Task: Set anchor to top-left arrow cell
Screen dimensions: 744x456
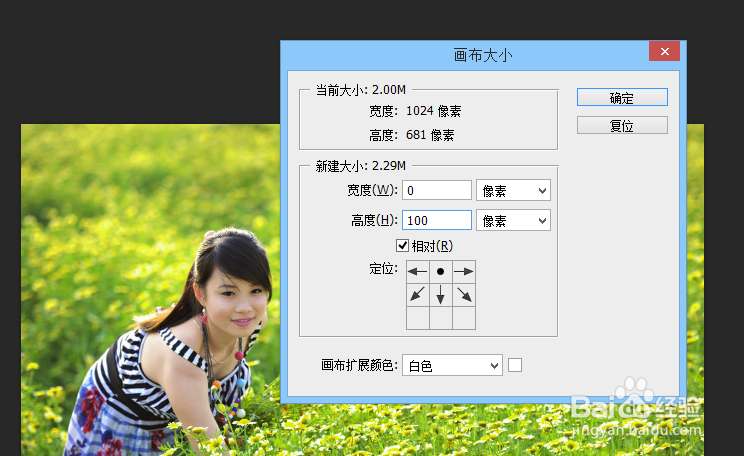Action: [418, 271]
